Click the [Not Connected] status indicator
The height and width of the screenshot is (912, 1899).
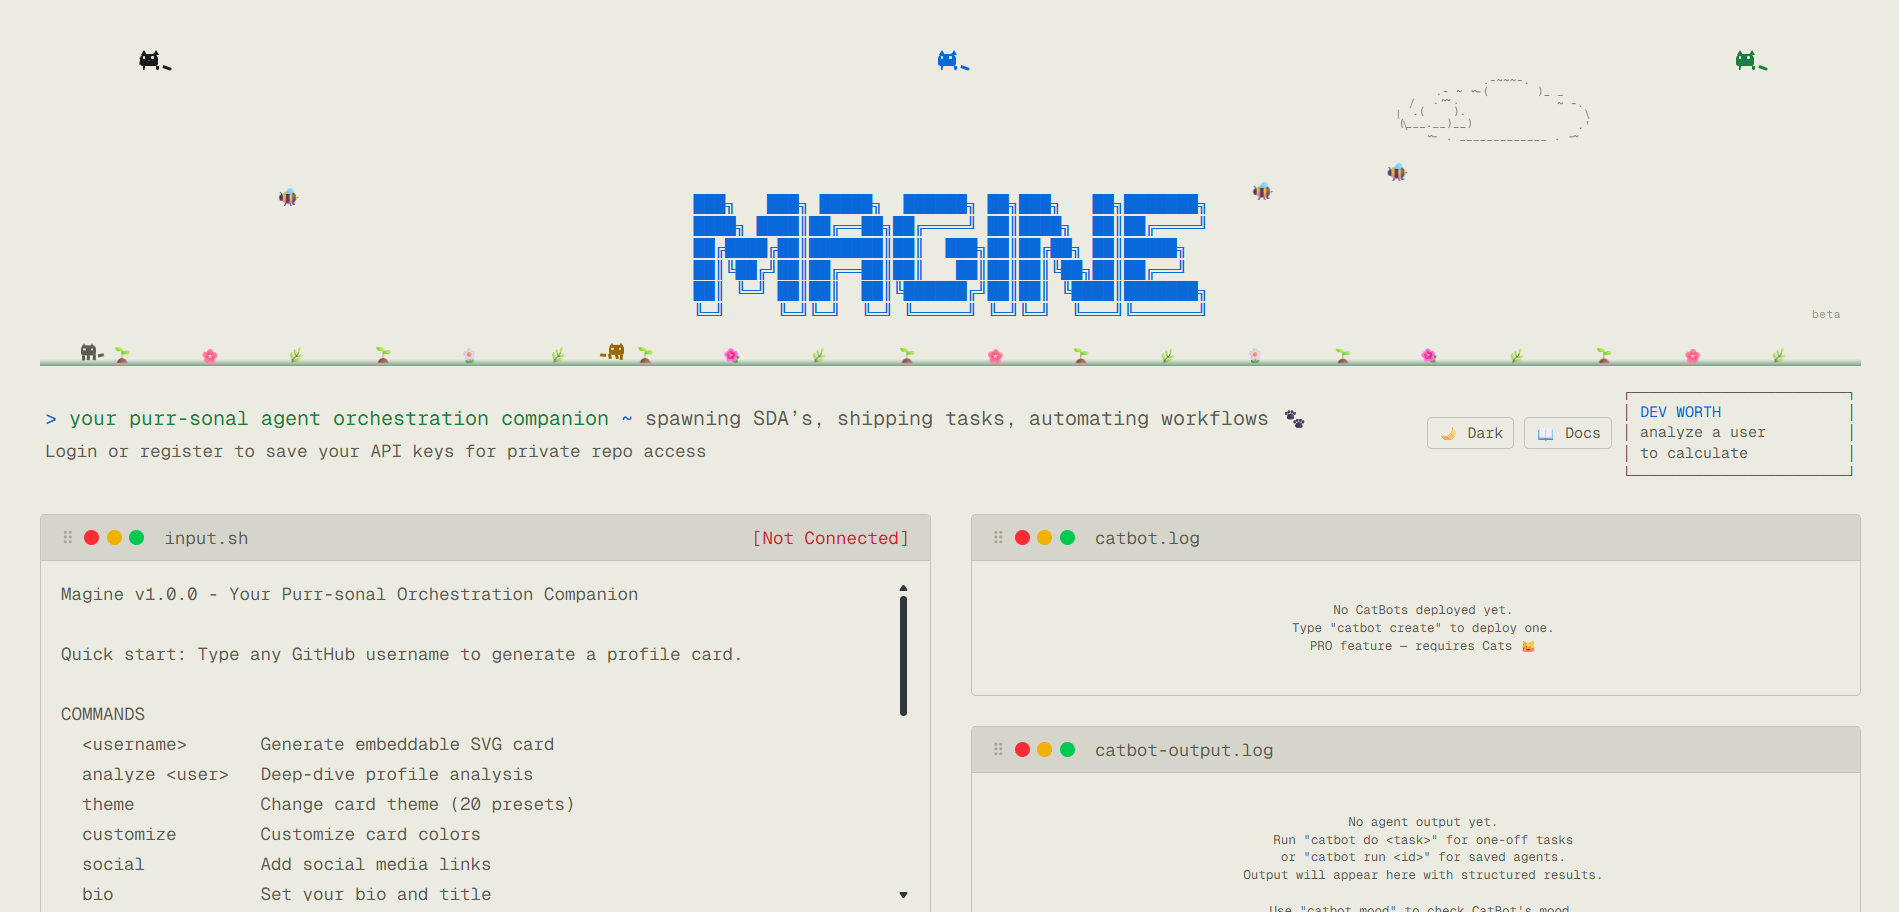coord(831,538)
